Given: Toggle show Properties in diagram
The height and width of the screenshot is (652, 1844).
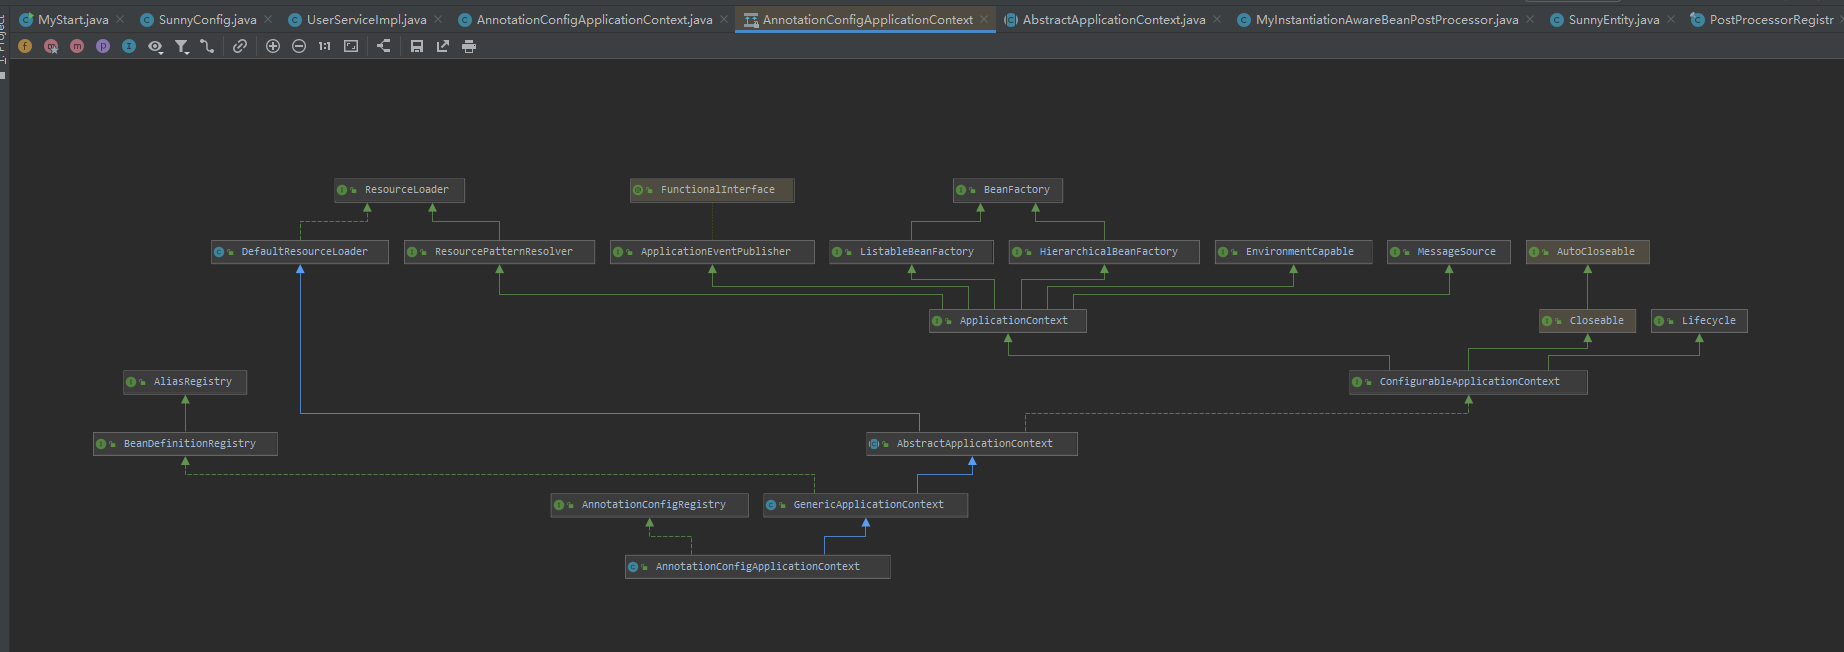Looking at the screenshot, I should click(103, 46).
